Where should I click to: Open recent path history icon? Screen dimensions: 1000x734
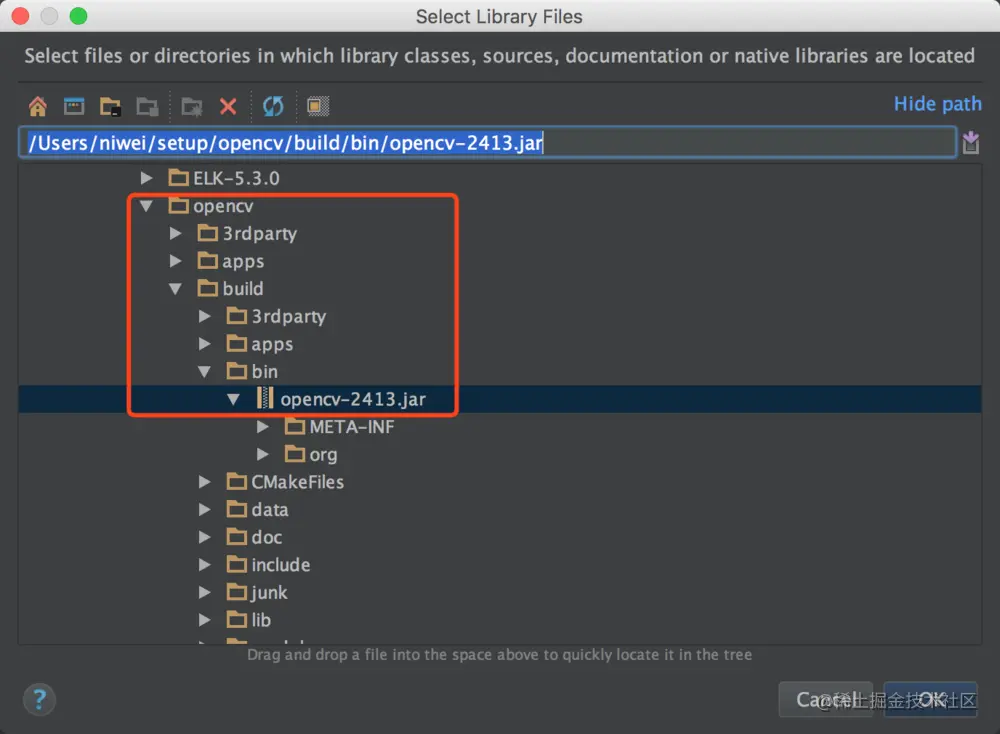970,142
